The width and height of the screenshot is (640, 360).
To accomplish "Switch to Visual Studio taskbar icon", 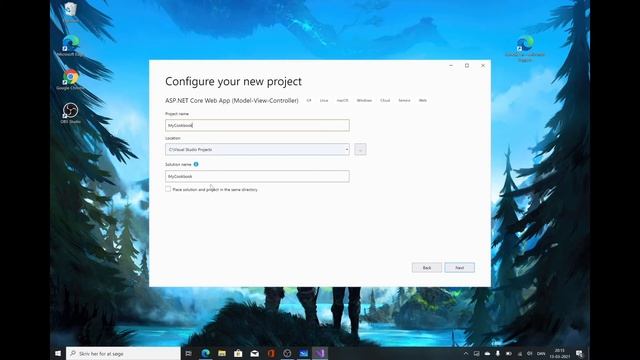I will pos(320,353).
